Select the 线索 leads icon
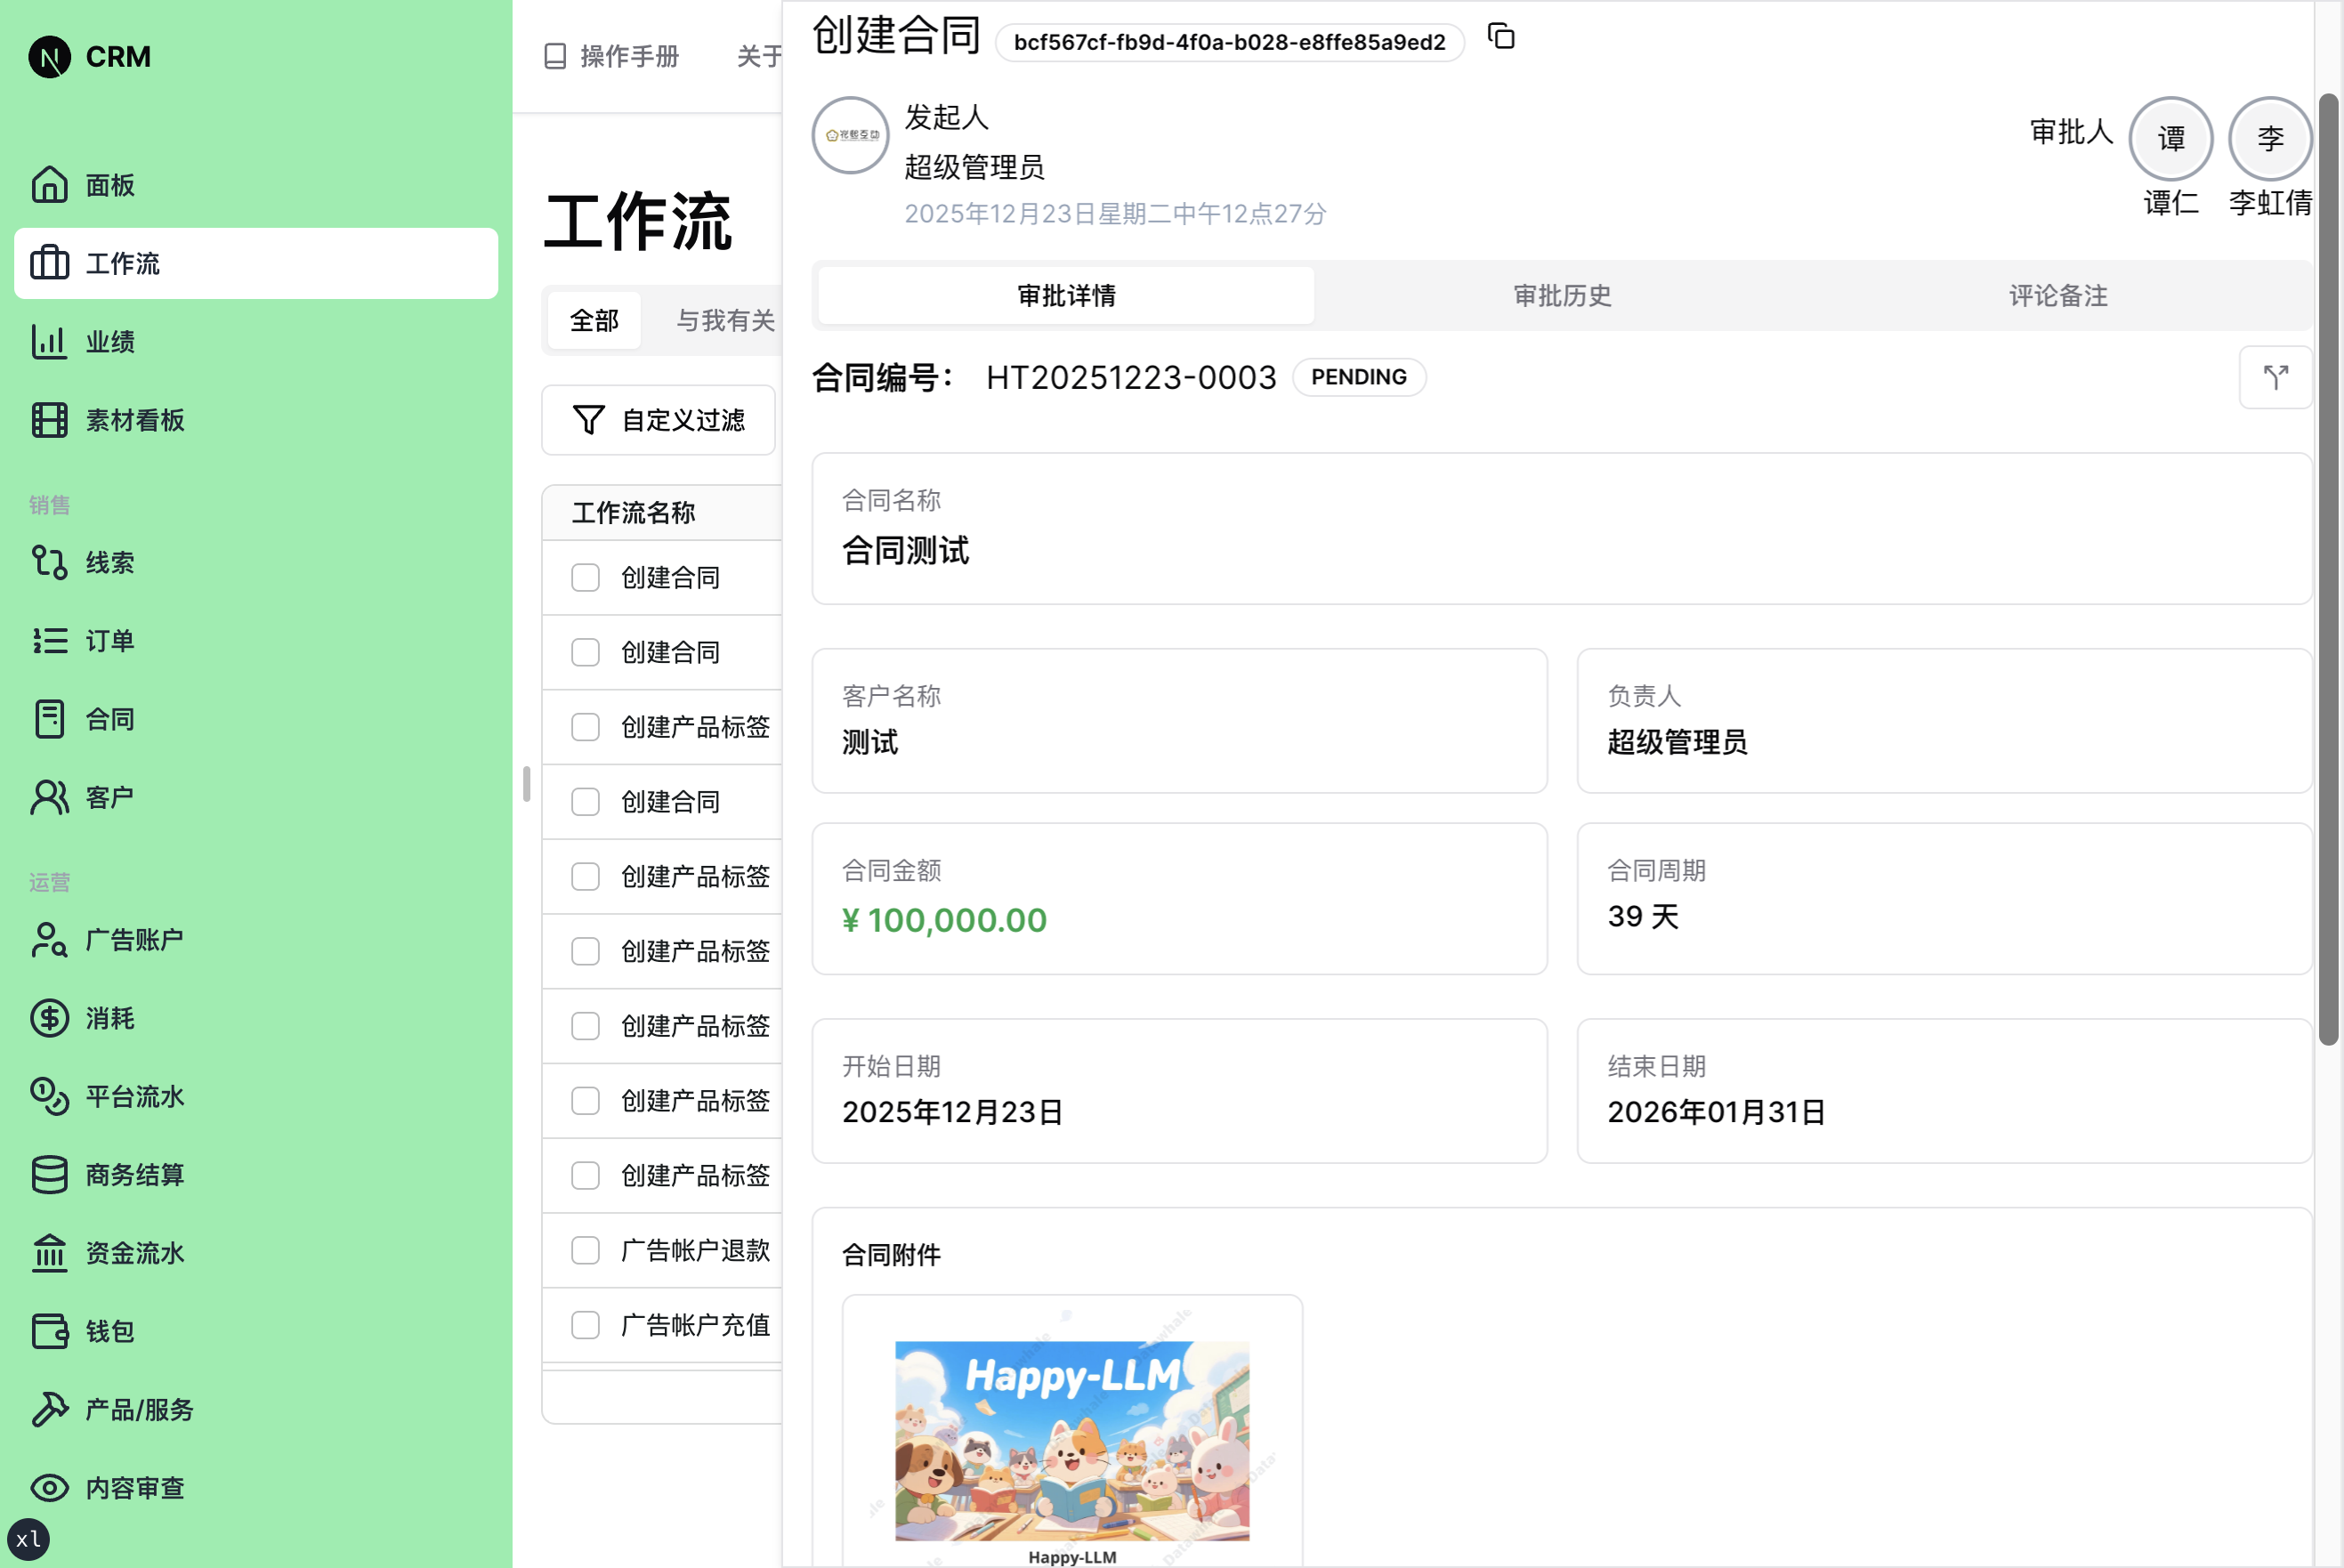2344x1568 pixels. tap(110, 562)
